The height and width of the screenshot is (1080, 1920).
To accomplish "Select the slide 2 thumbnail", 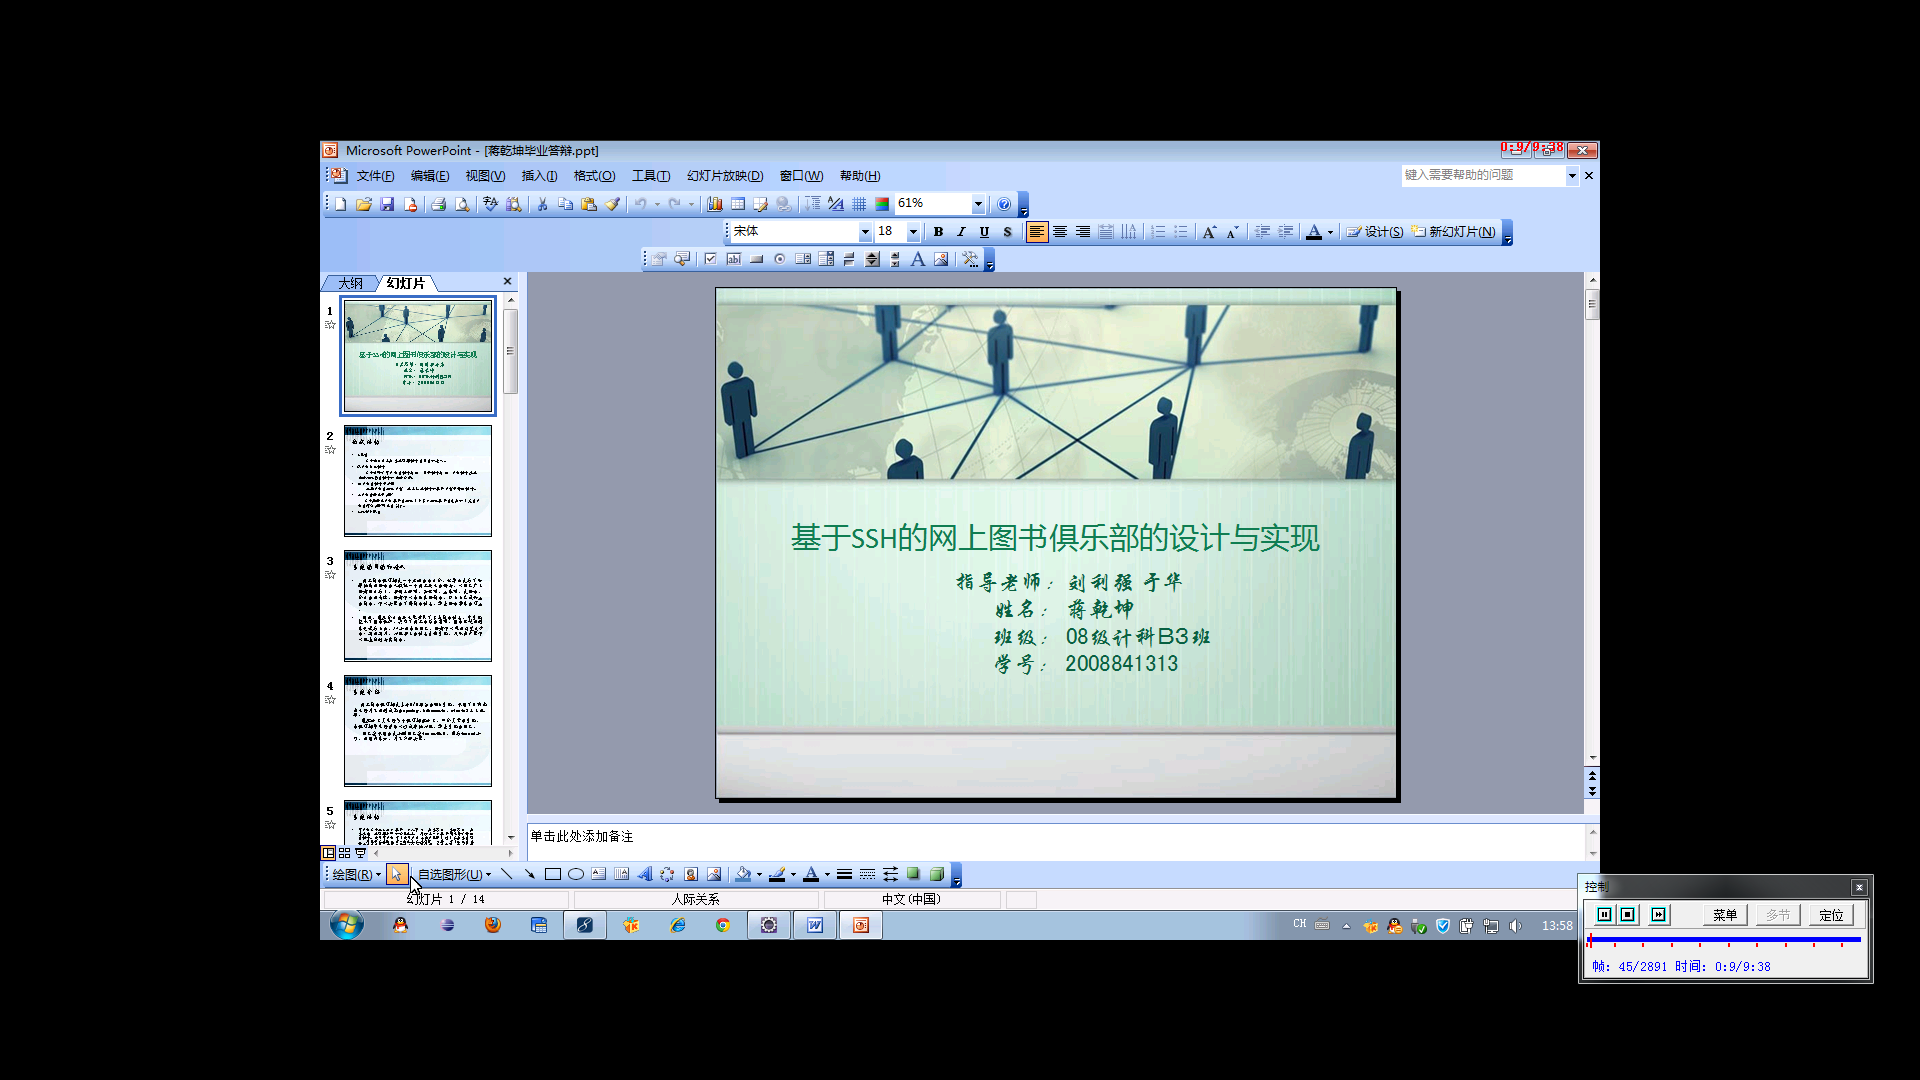I will [x=418, y=481].
